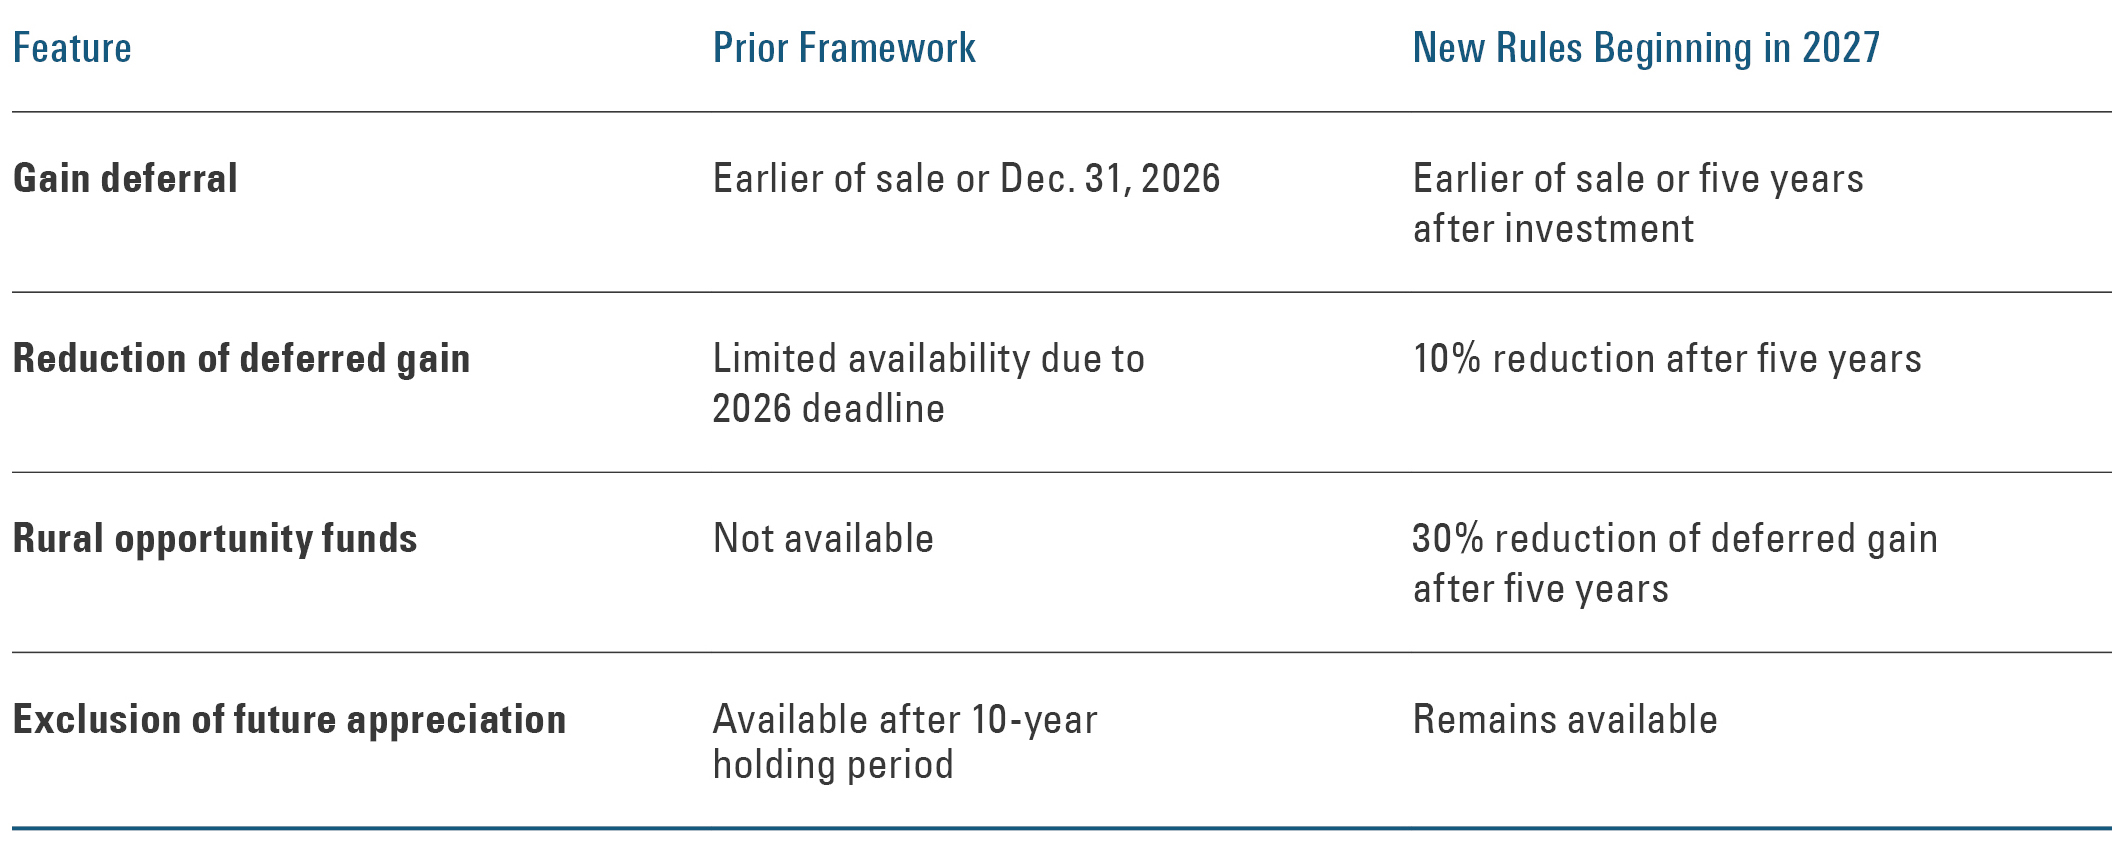Click the text 'after investment'
This screenshot has width=2125, height=857.
coord(1553,228)
